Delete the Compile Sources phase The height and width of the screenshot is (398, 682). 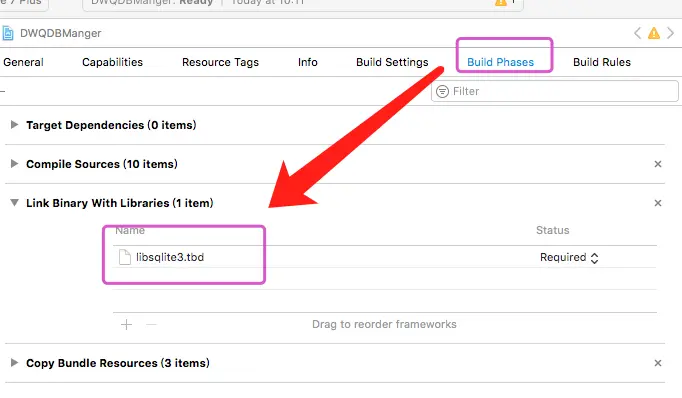(658, 164)
